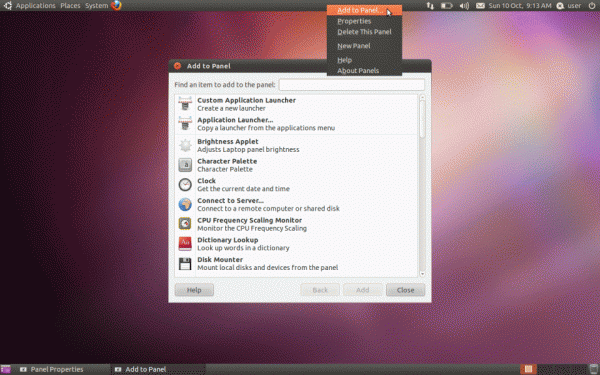Click the Connect to Server globe icon
This screenshot has height=375, width=600.
(185, 204)
